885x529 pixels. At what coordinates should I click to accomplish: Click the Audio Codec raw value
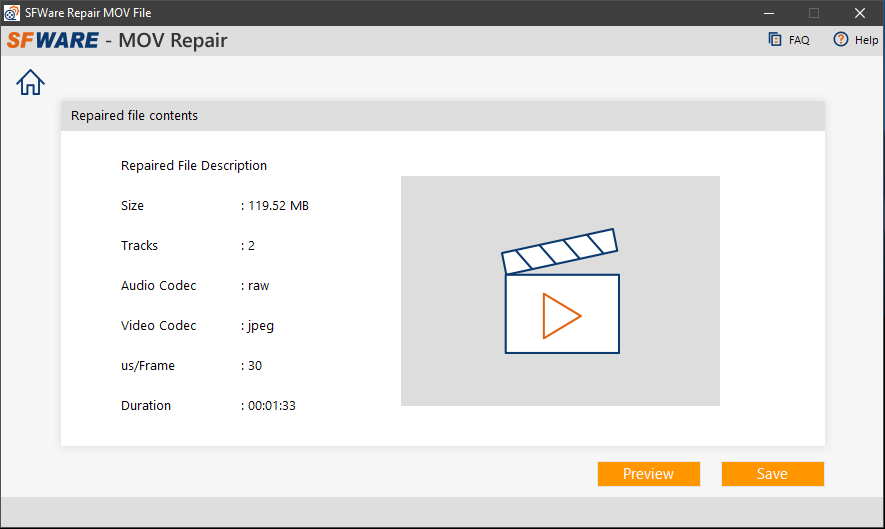pos(258,286)
